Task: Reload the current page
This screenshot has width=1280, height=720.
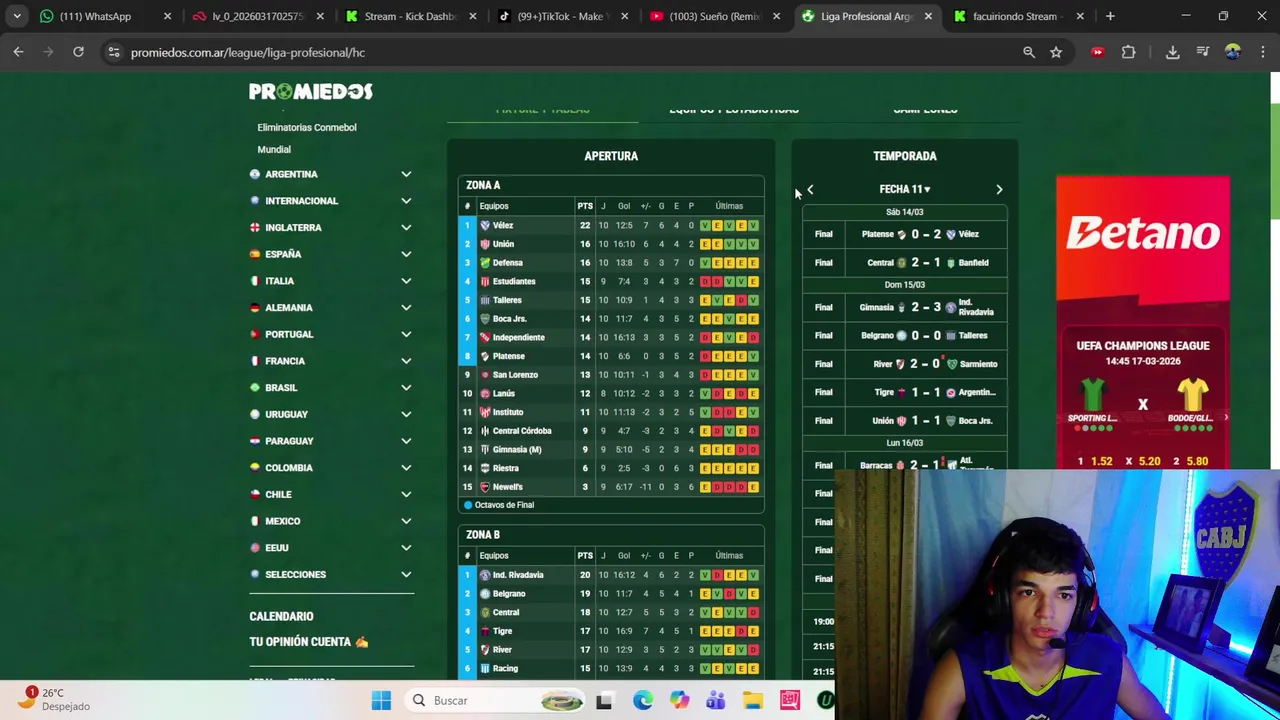Action: pyautogui.click(x=78, y=52)
